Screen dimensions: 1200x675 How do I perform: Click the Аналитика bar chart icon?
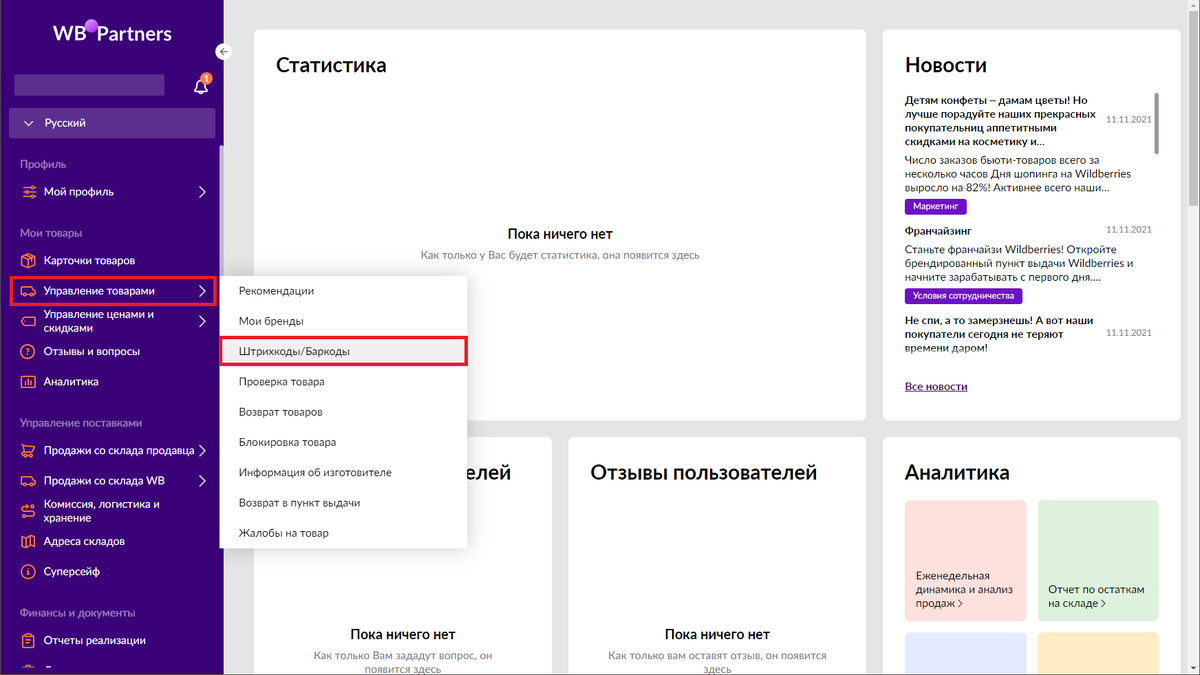coord(28,381)
